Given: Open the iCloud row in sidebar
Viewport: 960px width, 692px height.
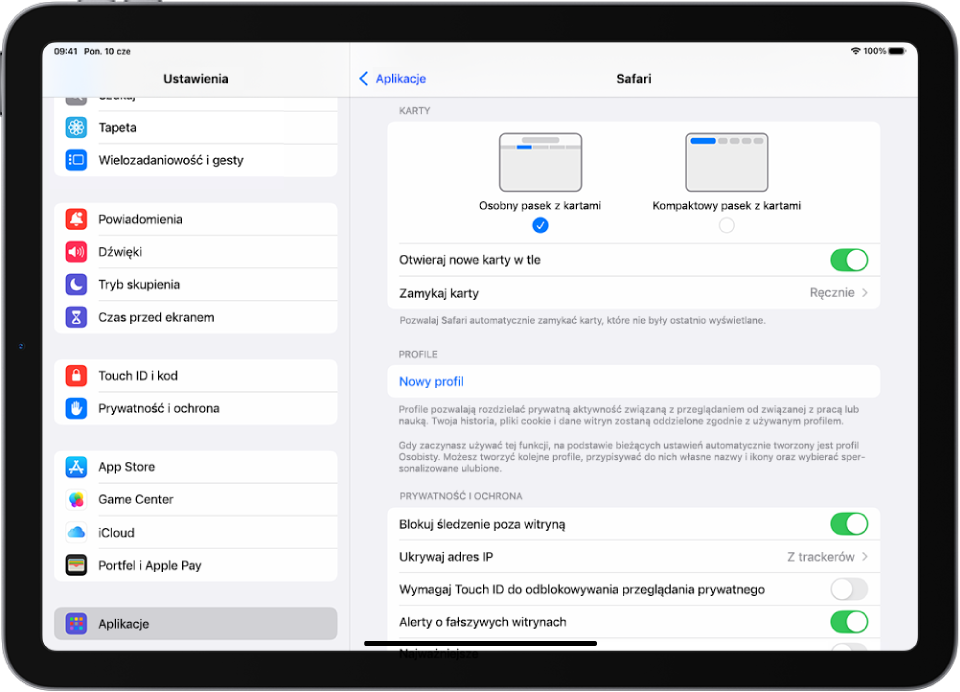Looking at the screenshot, I should (196, 533).
